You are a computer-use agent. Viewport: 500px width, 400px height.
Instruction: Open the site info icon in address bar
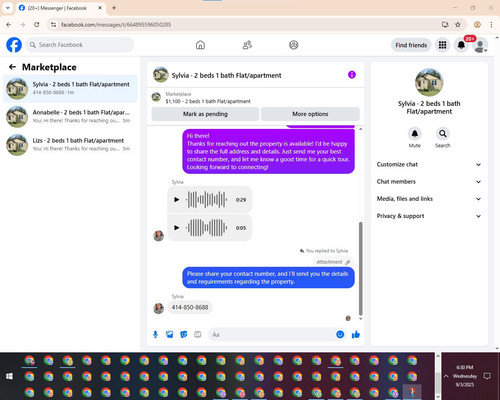pos(53,25)
